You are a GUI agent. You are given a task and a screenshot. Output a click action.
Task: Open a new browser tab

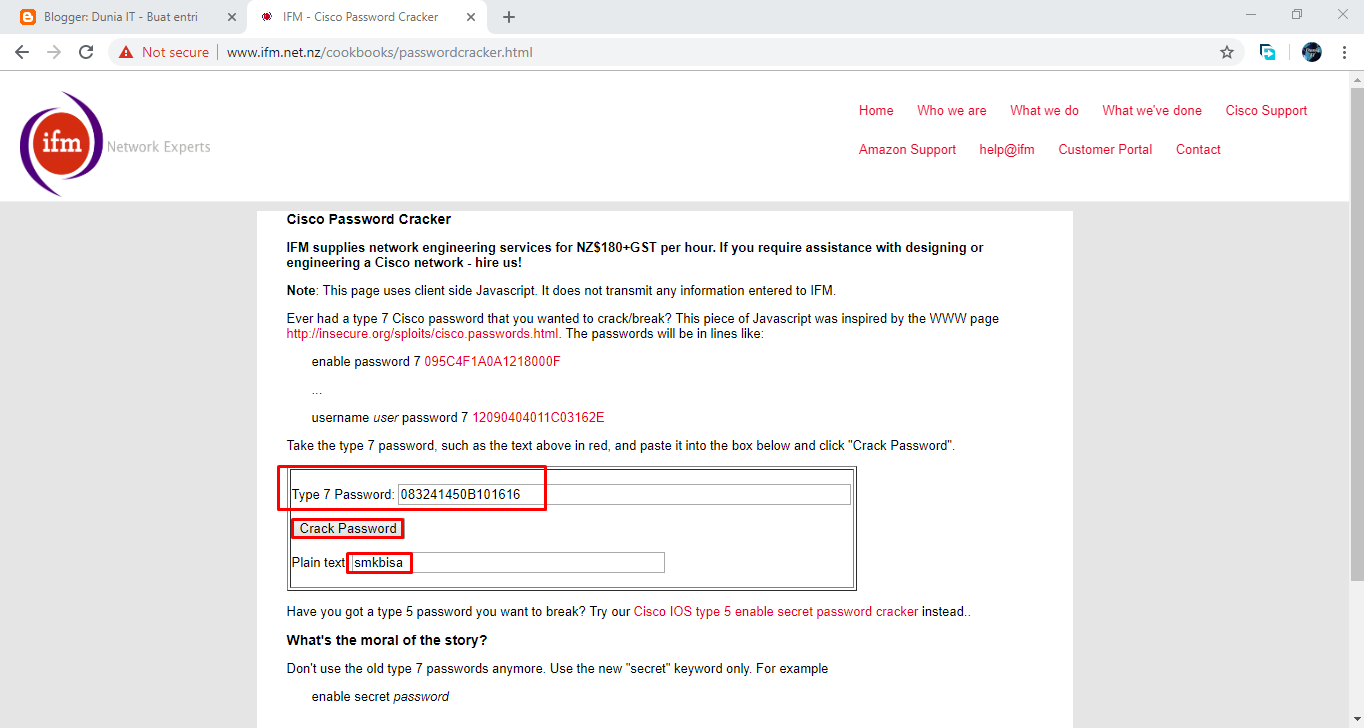509,16
